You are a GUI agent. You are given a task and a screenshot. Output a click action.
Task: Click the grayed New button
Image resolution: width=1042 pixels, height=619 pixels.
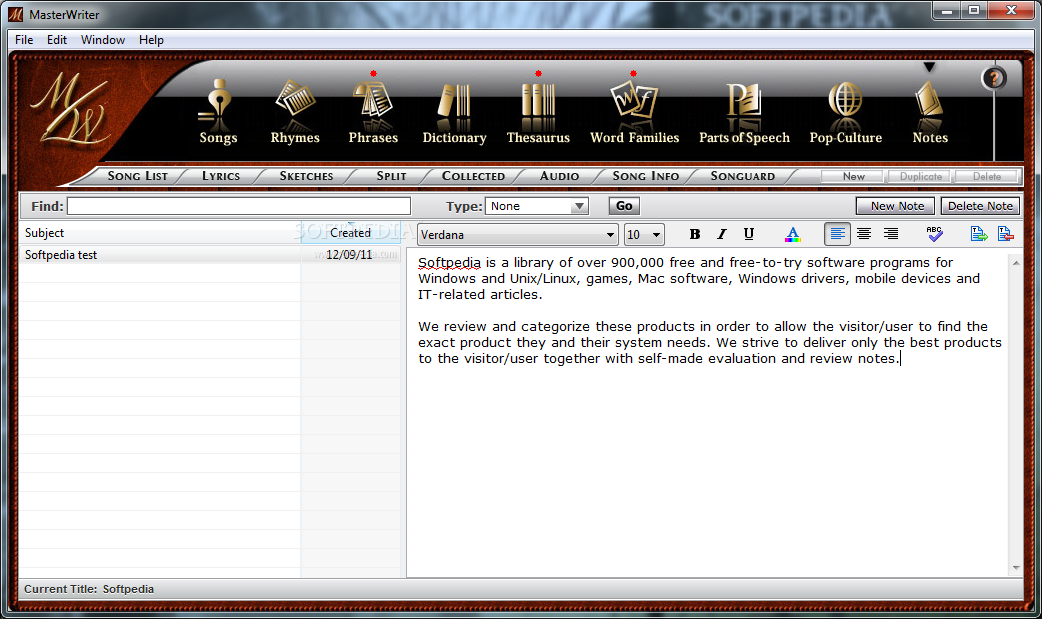click(x=853, y=176)
